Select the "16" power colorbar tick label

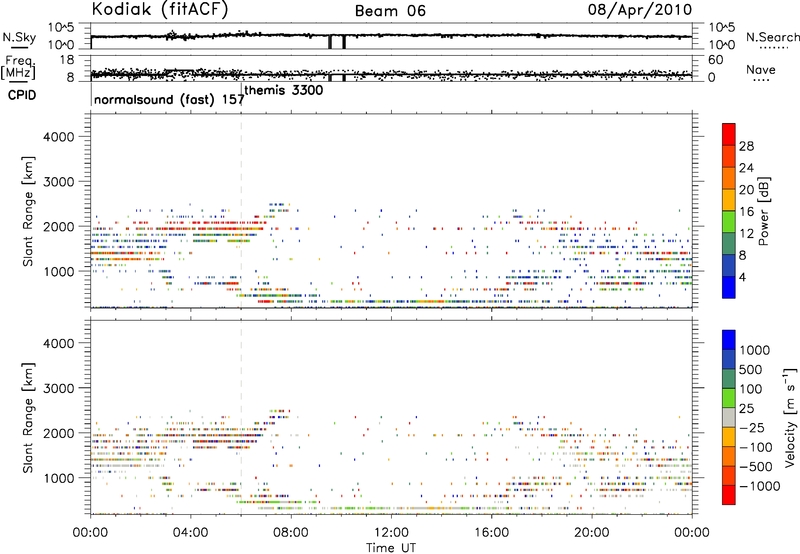pyautogui.click(x=746, y=212)
